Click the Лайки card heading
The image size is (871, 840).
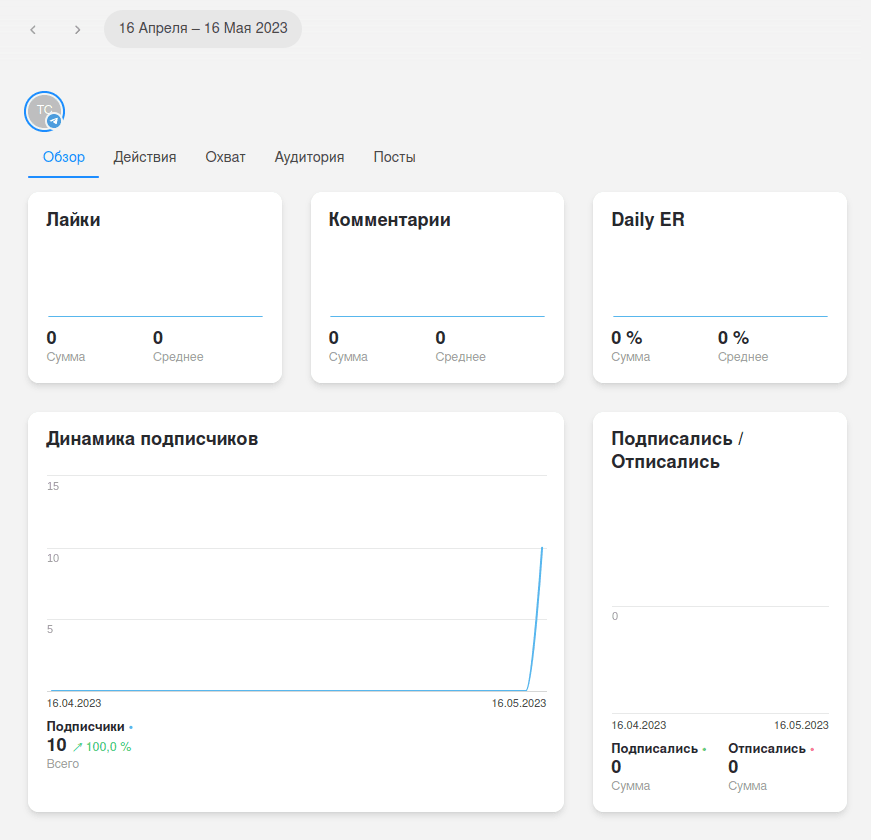[73, 220]
